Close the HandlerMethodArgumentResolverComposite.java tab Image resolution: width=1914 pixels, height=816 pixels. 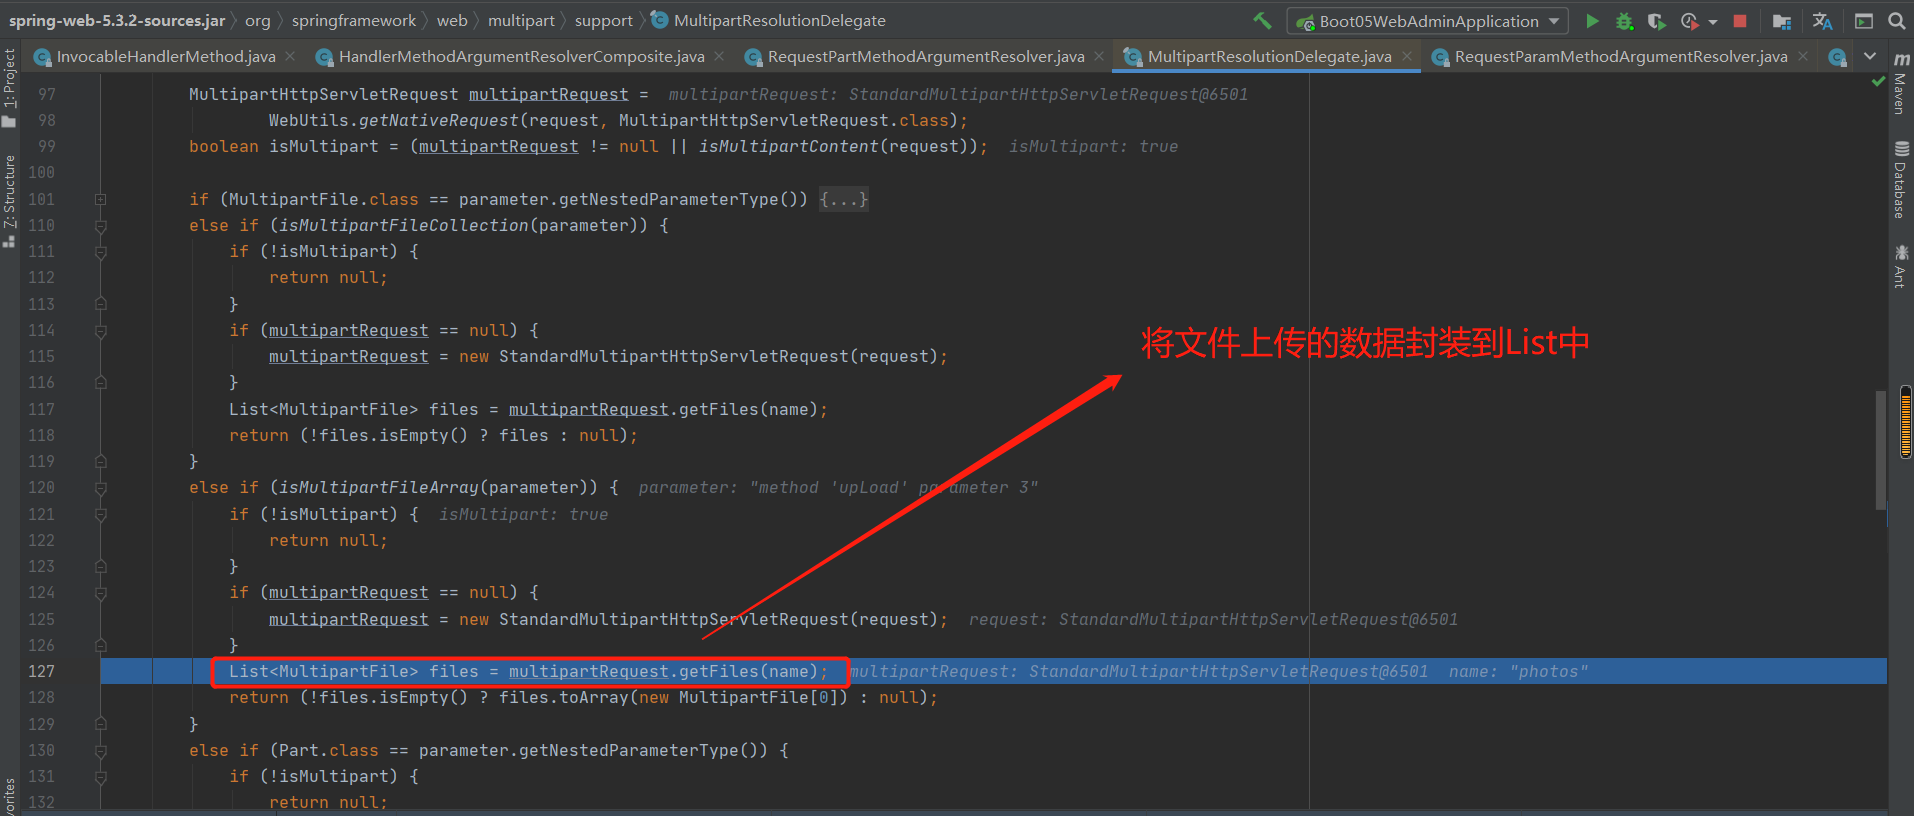click(x=718, y=56)
